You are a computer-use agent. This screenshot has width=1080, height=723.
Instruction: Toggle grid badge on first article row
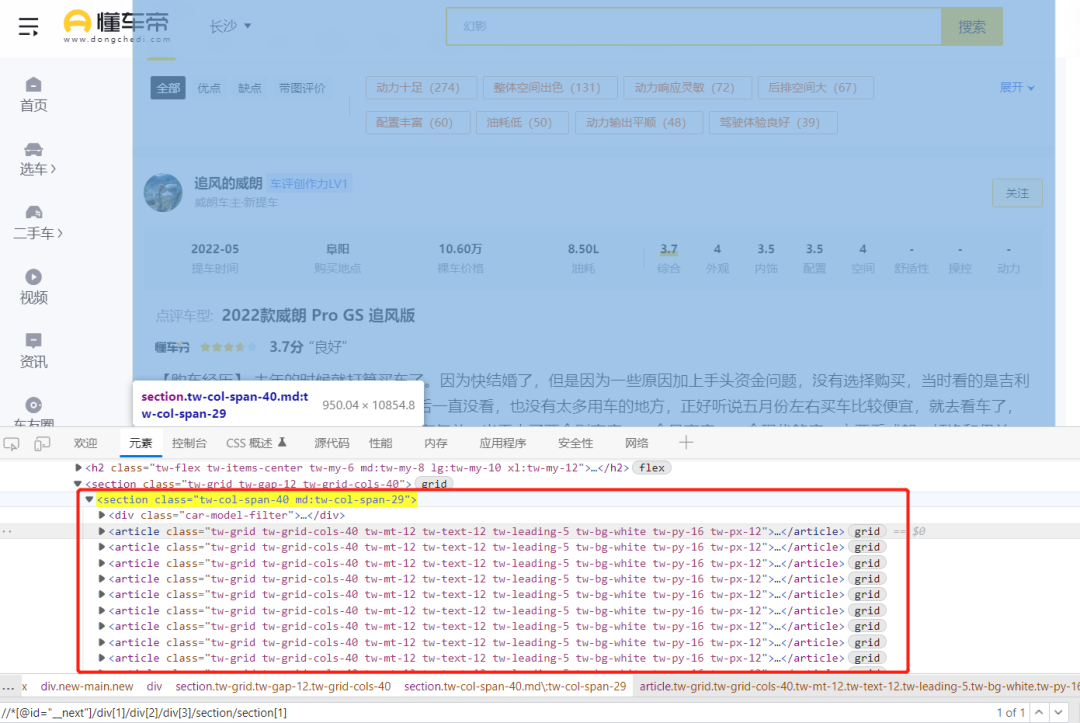point(867,532)
